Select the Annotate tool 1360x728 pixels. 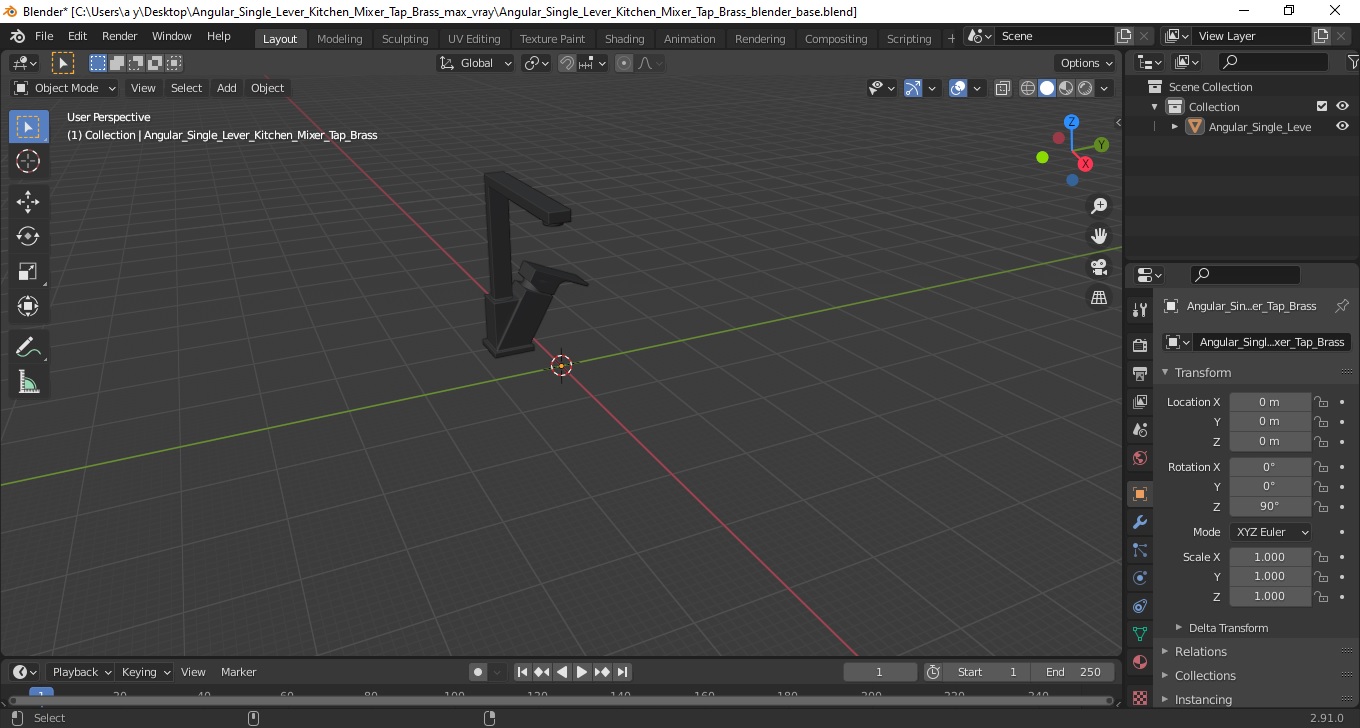(x=28, y=347)
